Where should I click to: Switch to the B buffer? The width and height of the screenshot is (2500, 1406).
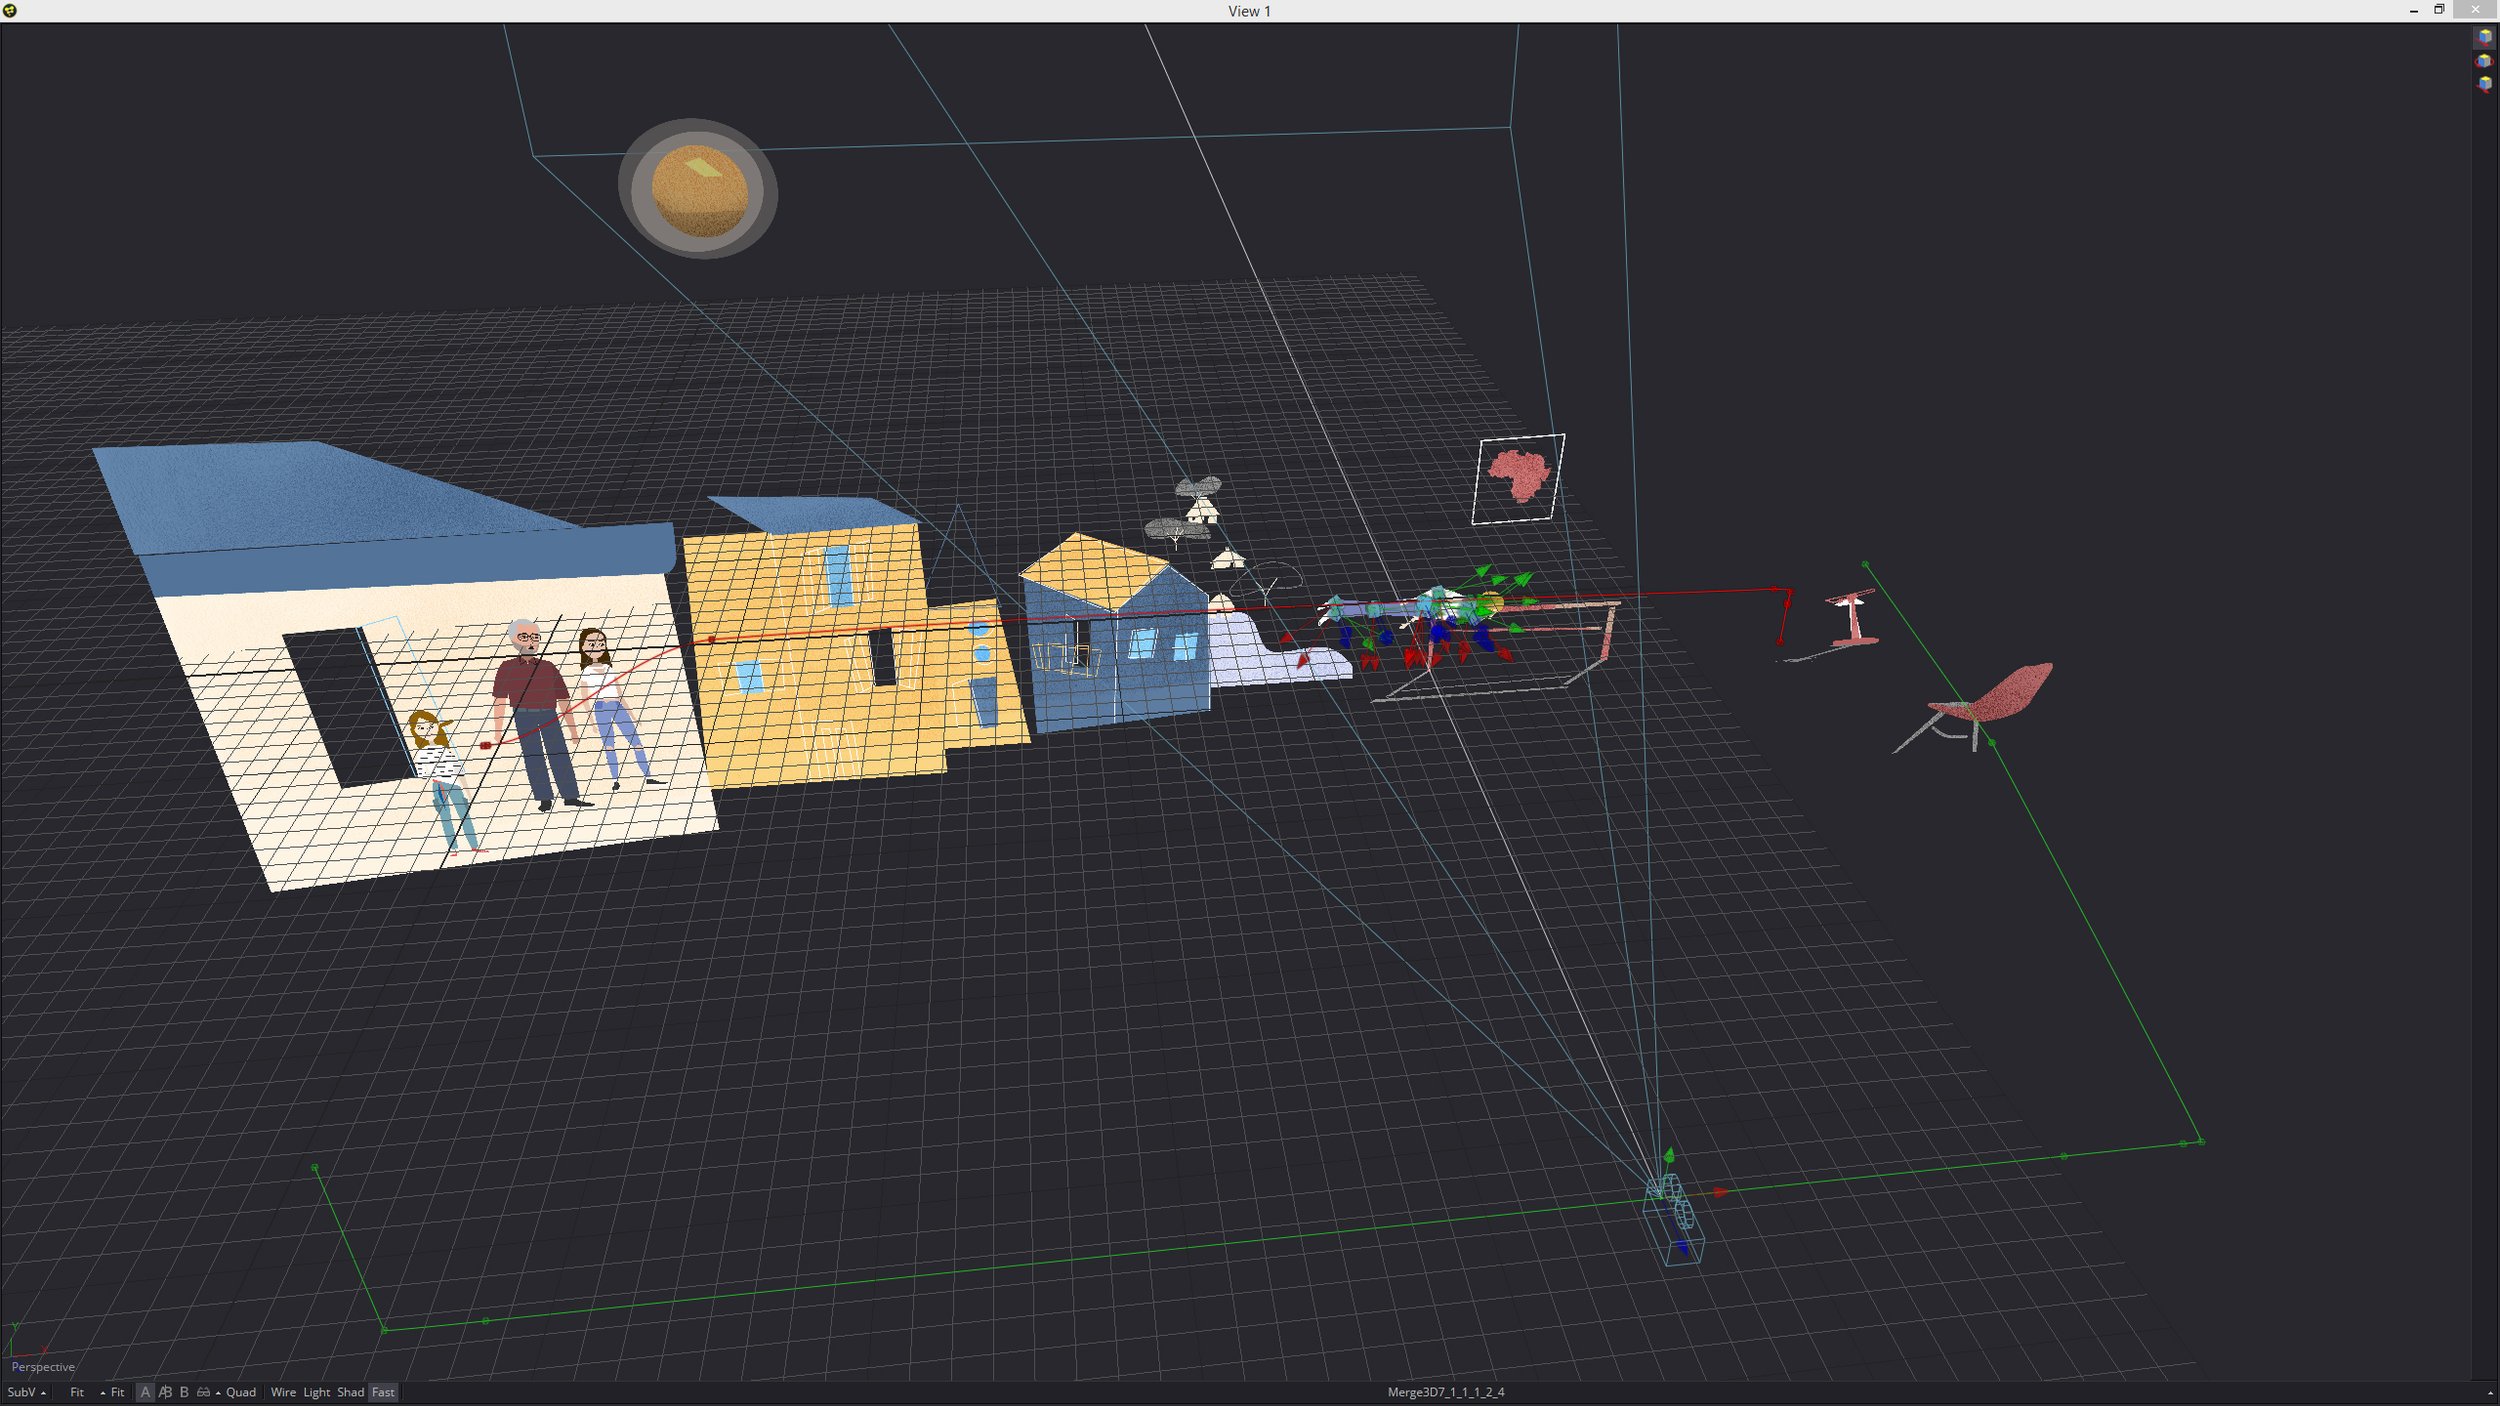point(184,1392)
